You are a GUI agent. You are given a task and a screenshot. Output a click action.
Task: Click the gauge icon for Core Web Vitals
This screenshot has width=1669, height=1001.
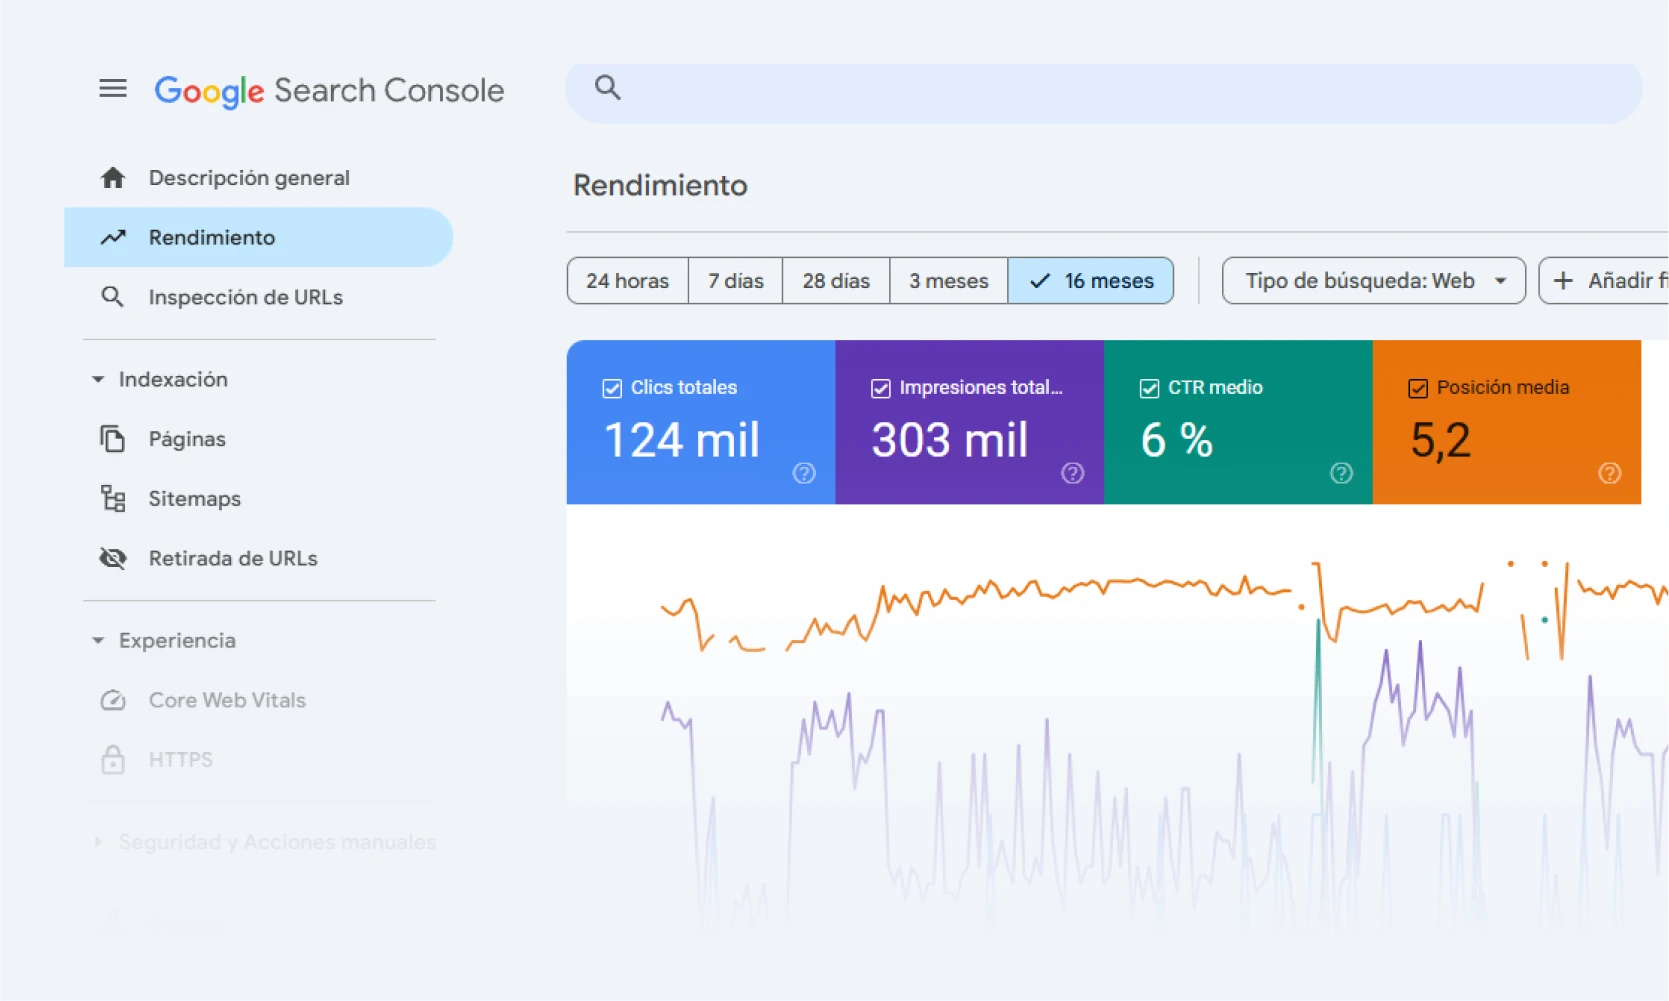pos(113,700)
